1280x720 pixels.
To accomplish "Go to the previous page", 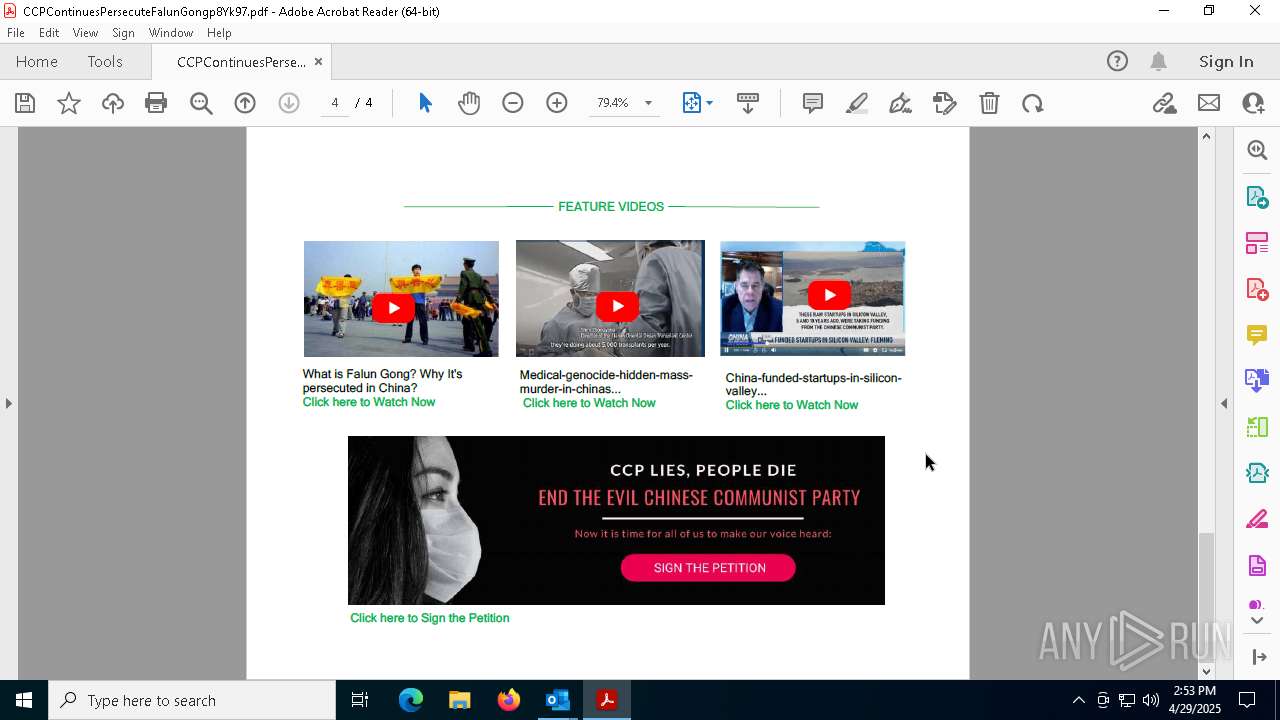I will tap(245, 103).
